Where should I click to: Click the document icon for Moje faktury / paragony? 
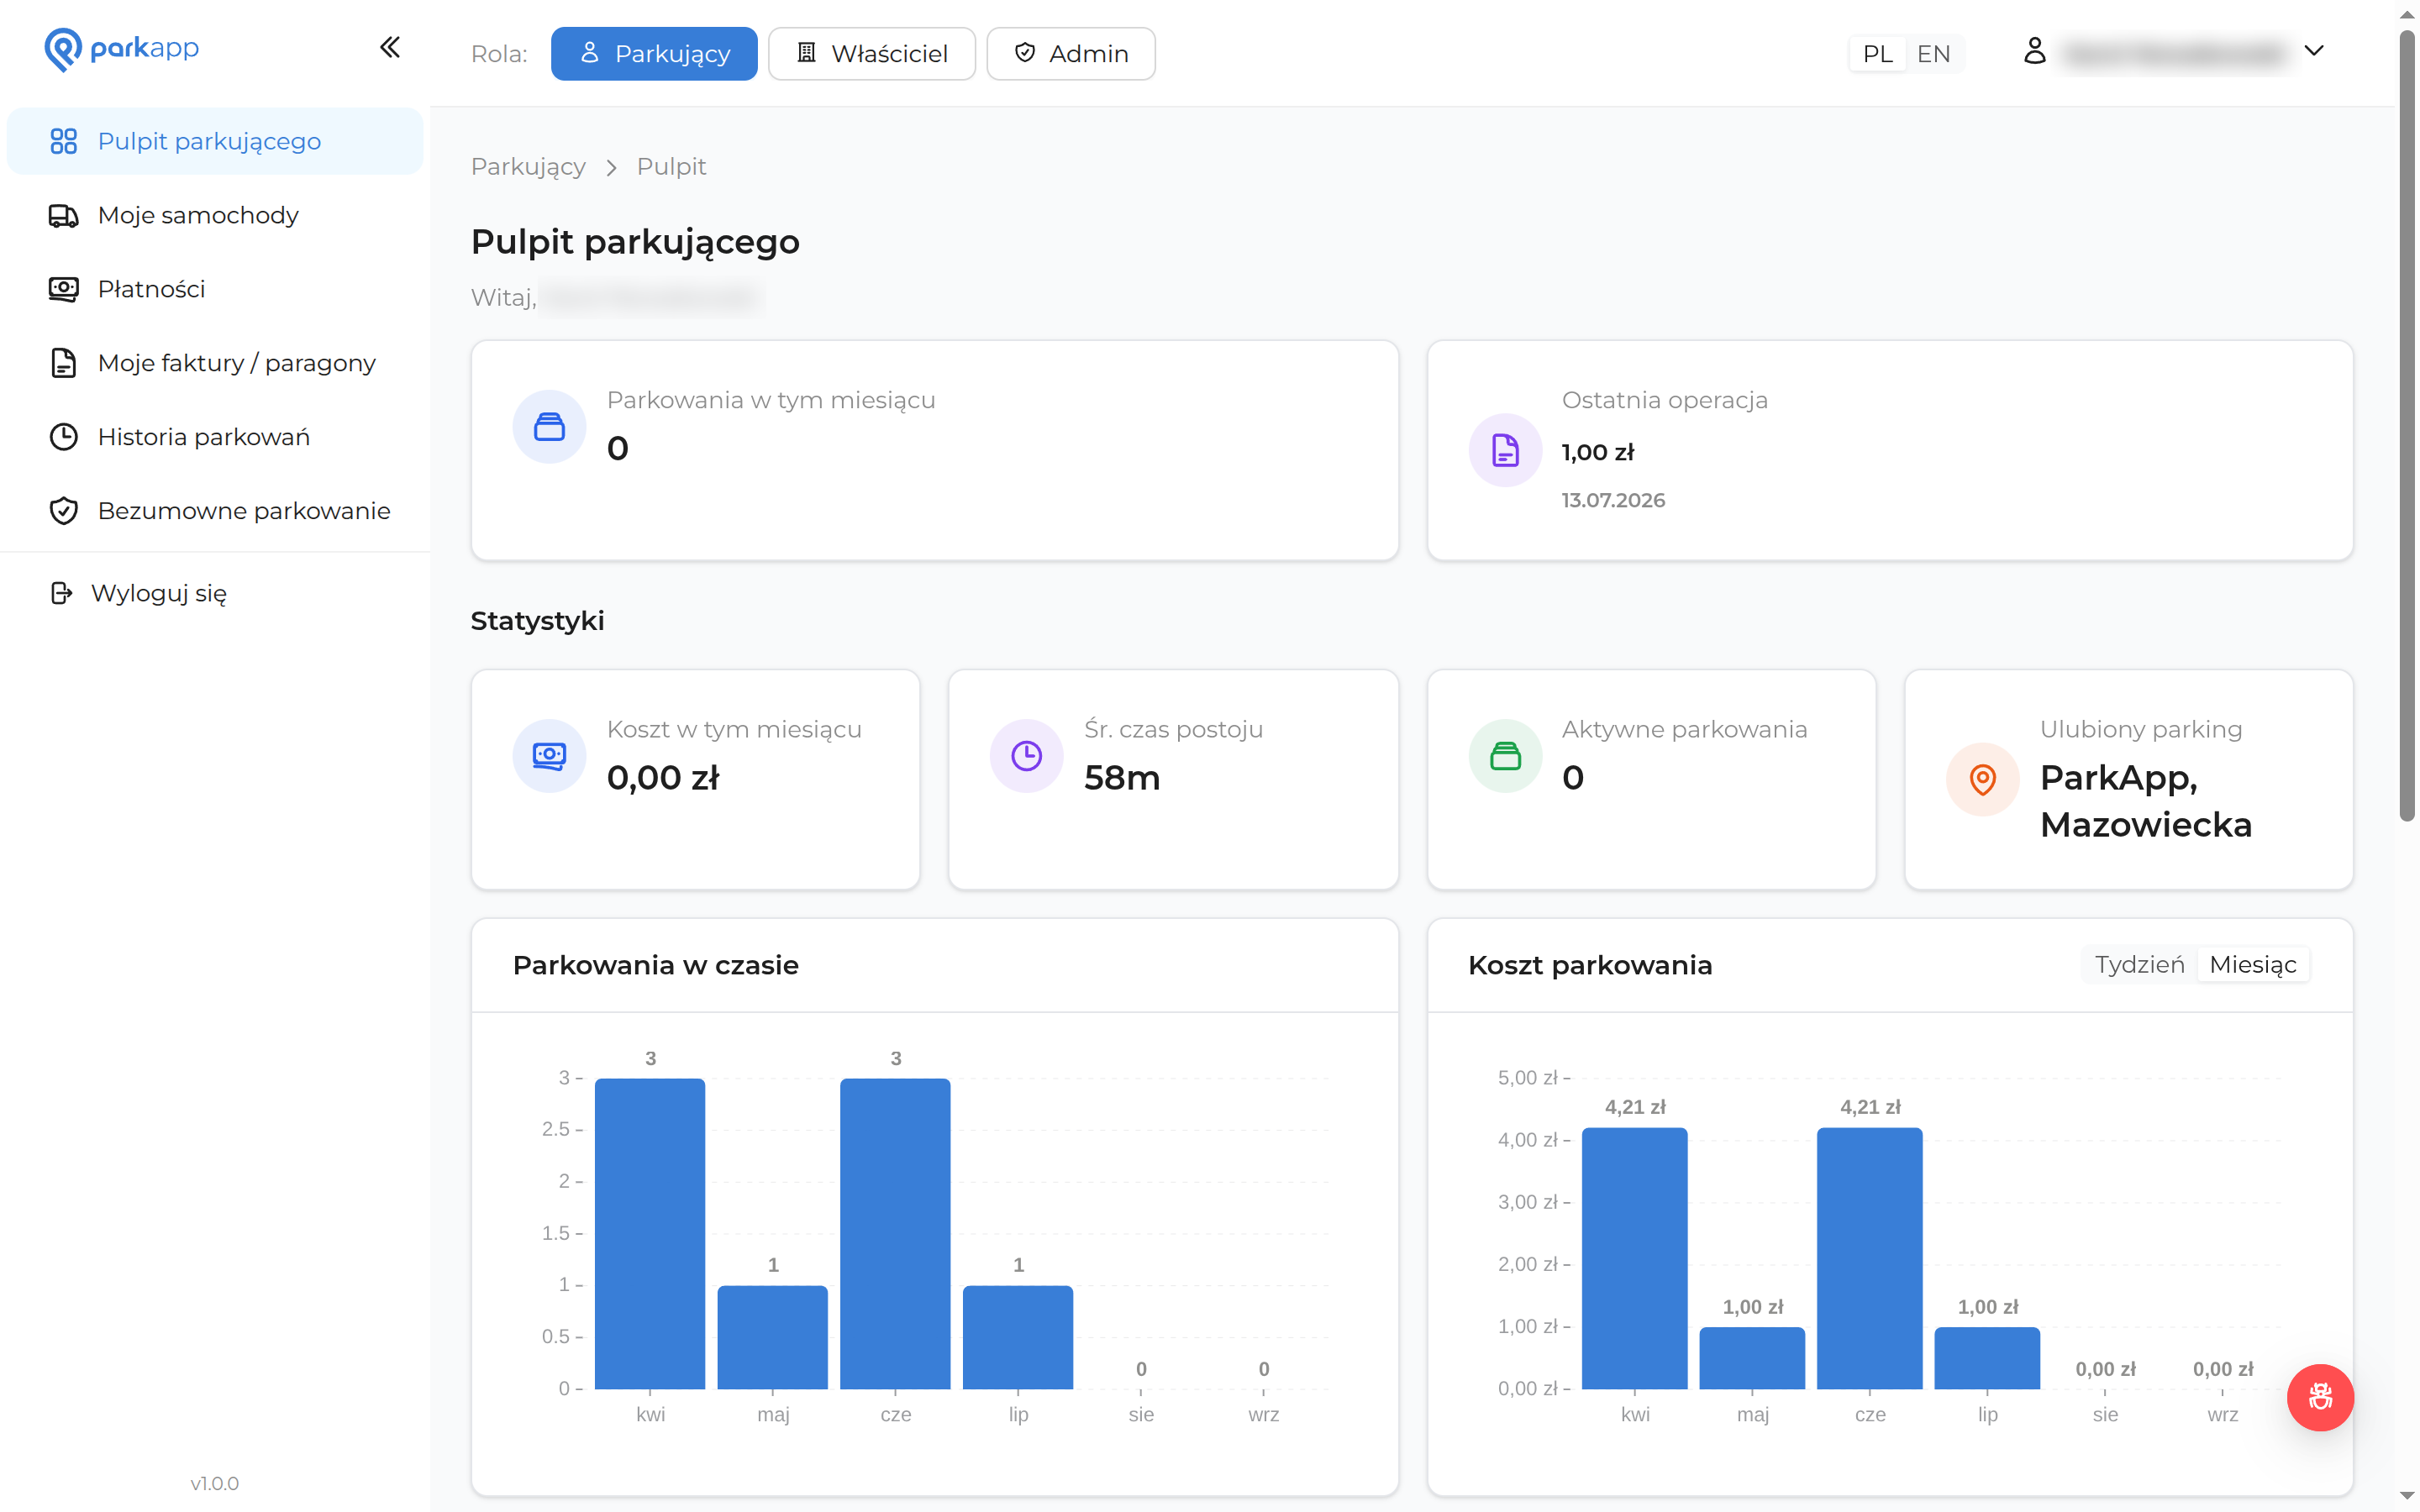tap(63, 363)
